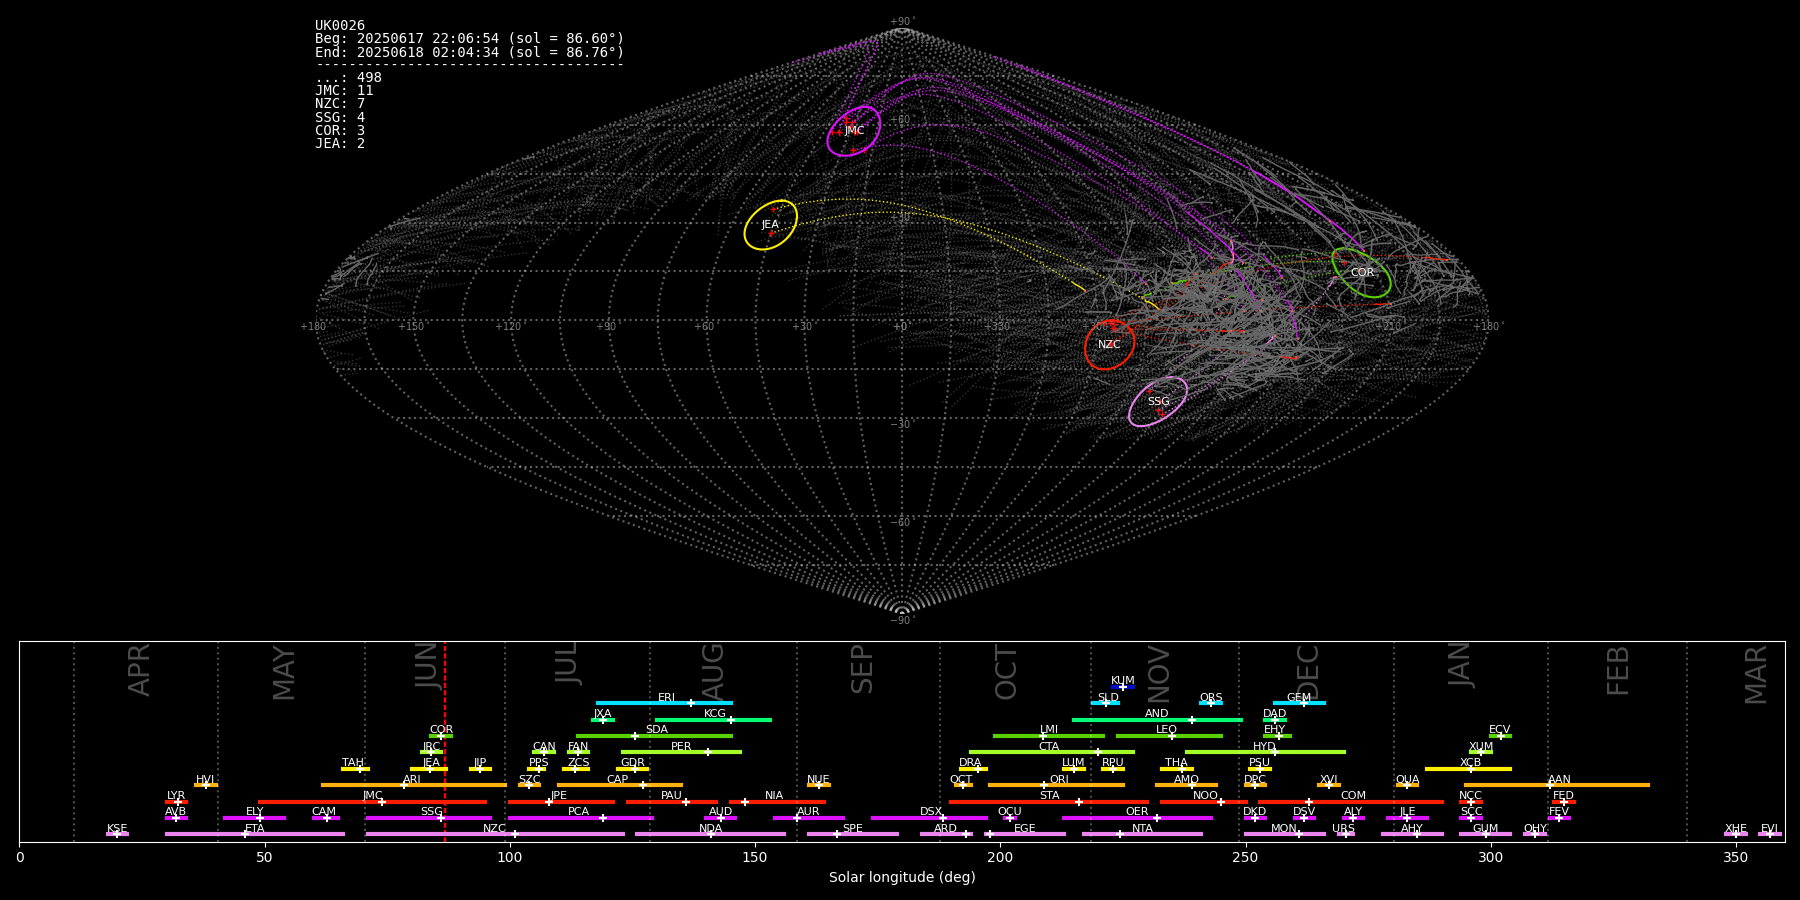Click the PCA purple shower bar
This screenshot has height=900, width=1800.
coord(580,818)
